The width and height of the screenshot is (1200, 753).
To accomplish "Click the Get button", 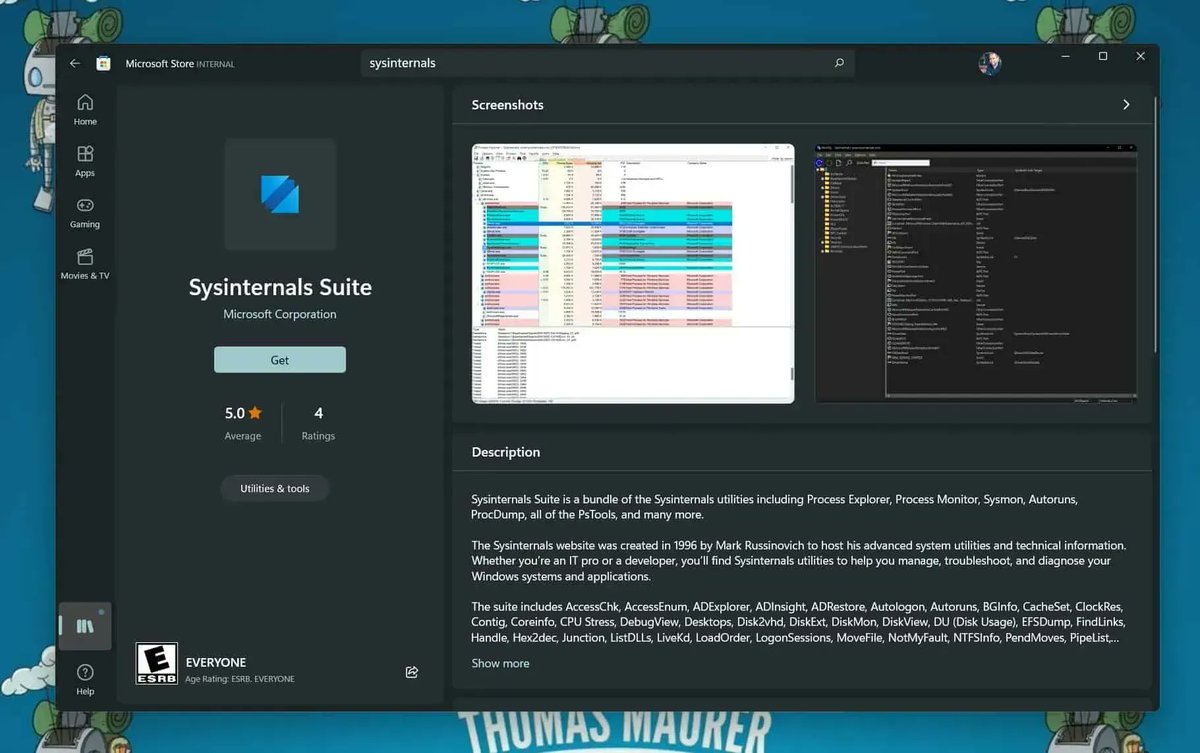I will click(x=280, y=360).
